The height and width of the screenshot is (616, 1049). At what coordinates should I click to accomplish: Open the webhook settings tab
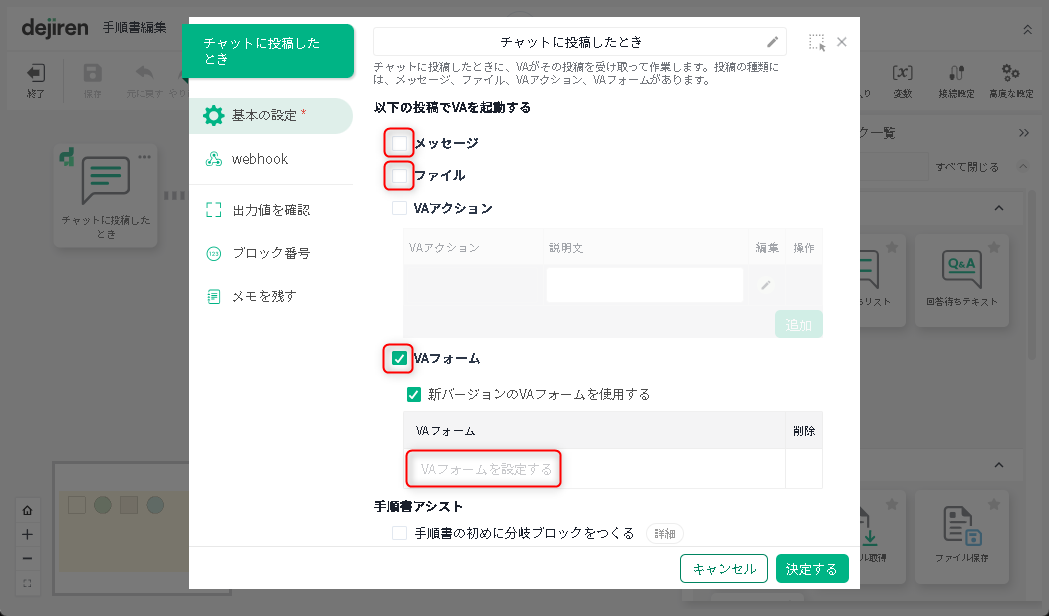click(x=260, y=159)
